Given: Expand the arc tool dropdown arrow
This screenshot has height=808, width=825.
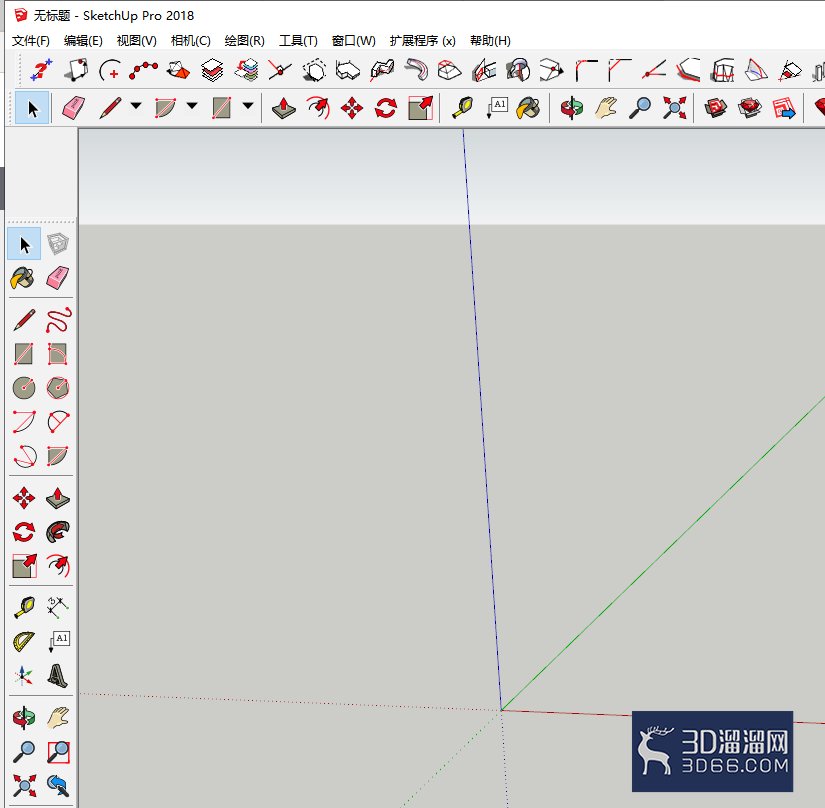Looking at the screenshot, I should pyautogui.click(x=192, y=106).
